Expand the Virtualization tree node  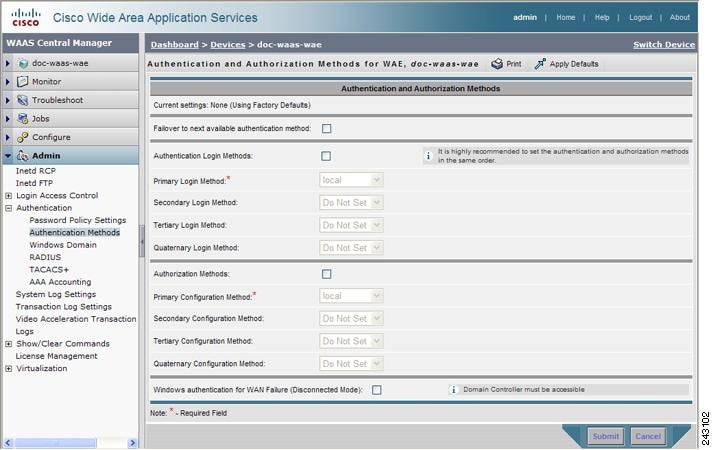point(8,369)
